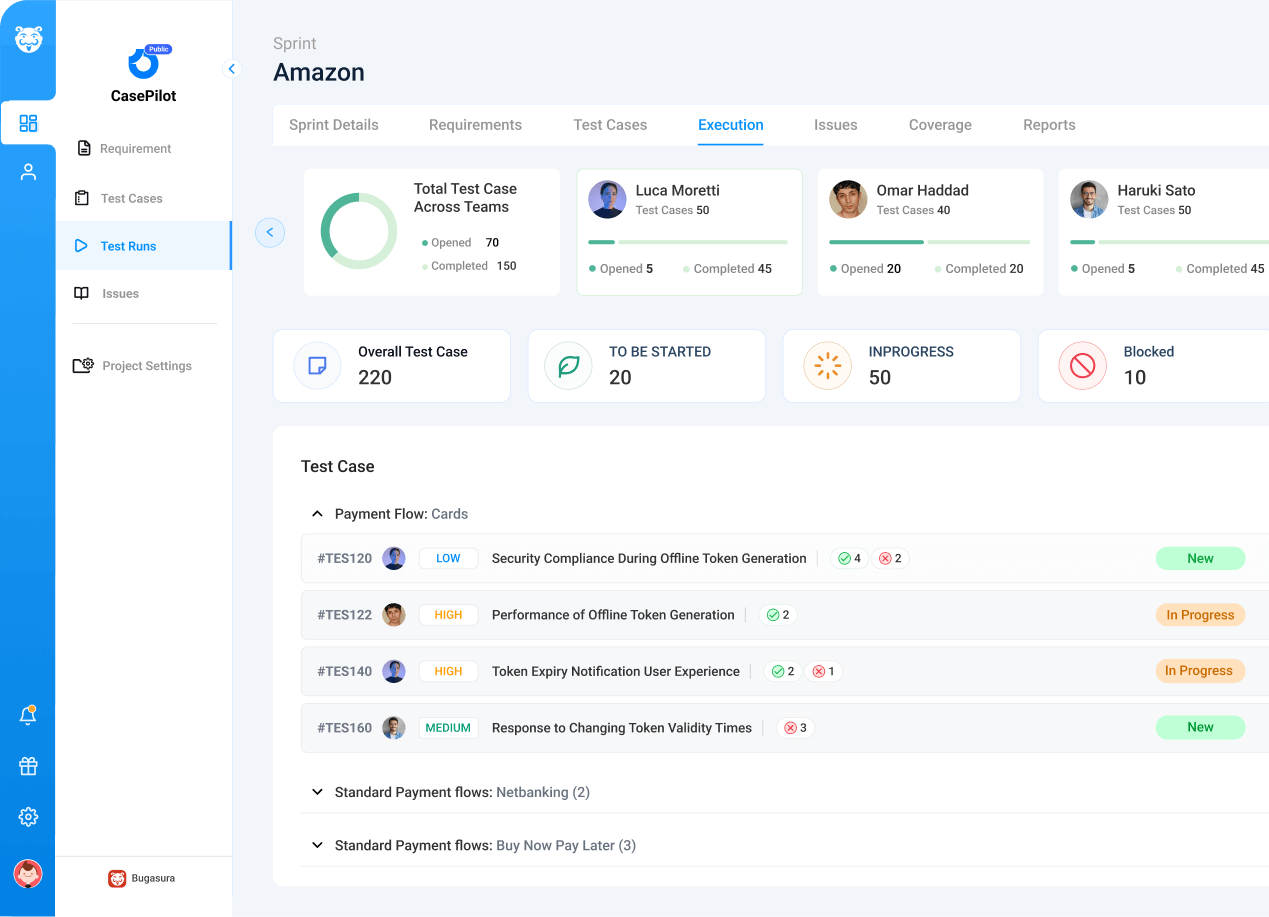The height and width of the screenshot is (917, 1269).
Task: Open the gift box icon
Action: click(x=28, y=766)
